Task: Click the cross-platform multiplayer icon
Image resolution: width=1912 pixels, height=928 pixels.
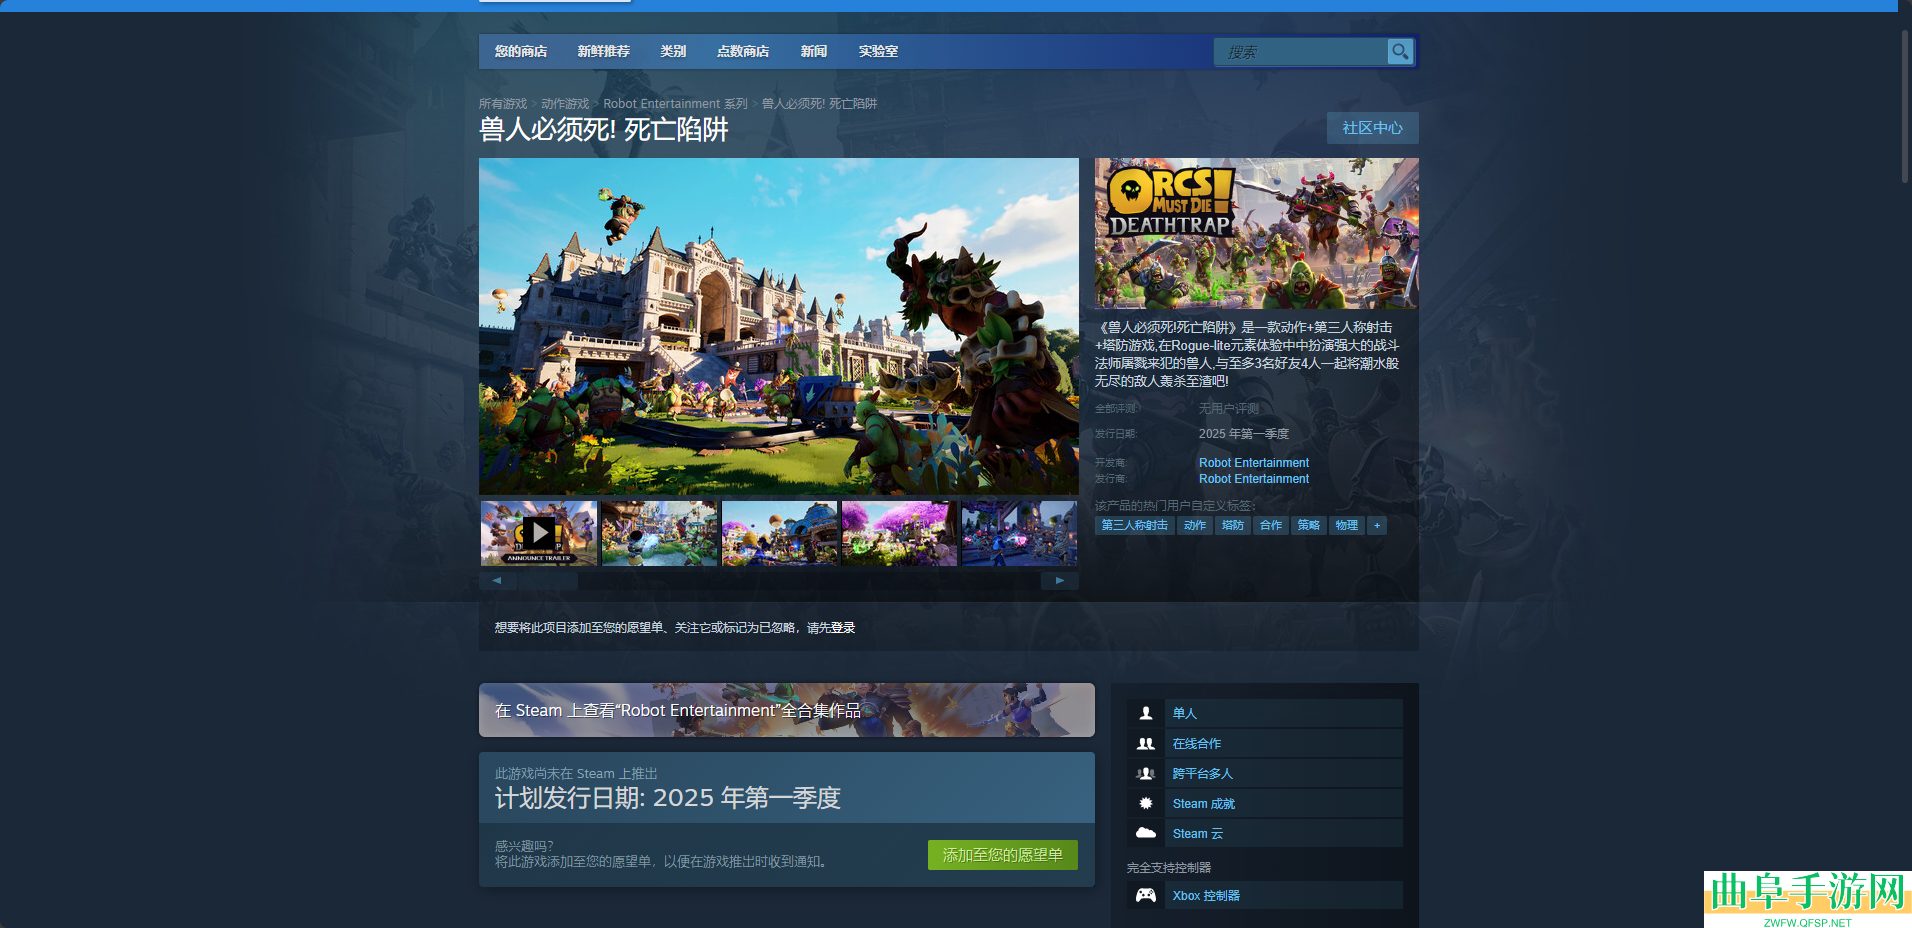Action: (1146, 773)
